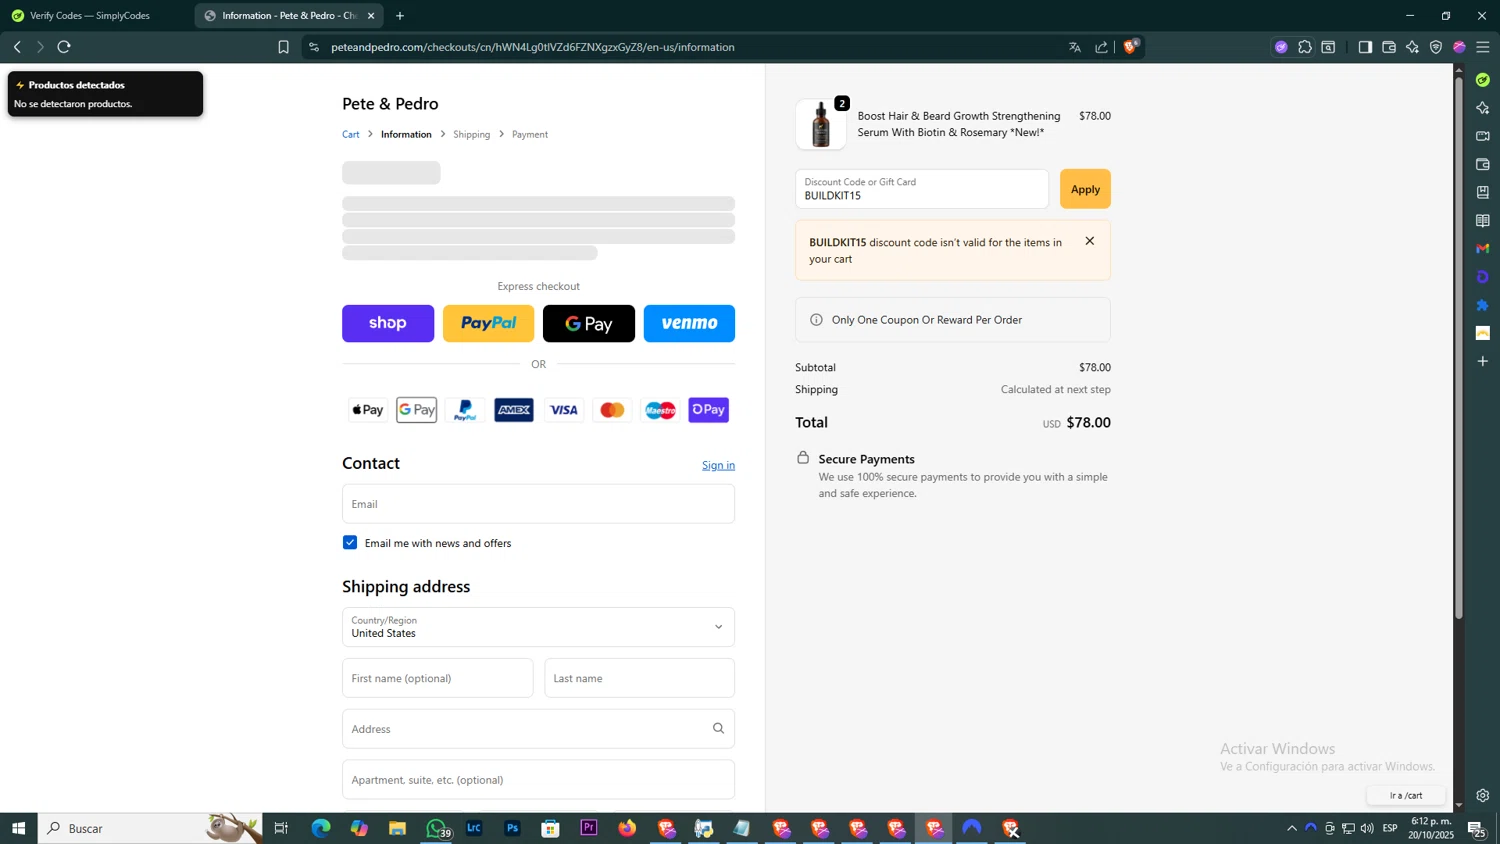
Task: Show hidden system tray icons chevron
Action: pyautogui.click(x=1291, y=828)
